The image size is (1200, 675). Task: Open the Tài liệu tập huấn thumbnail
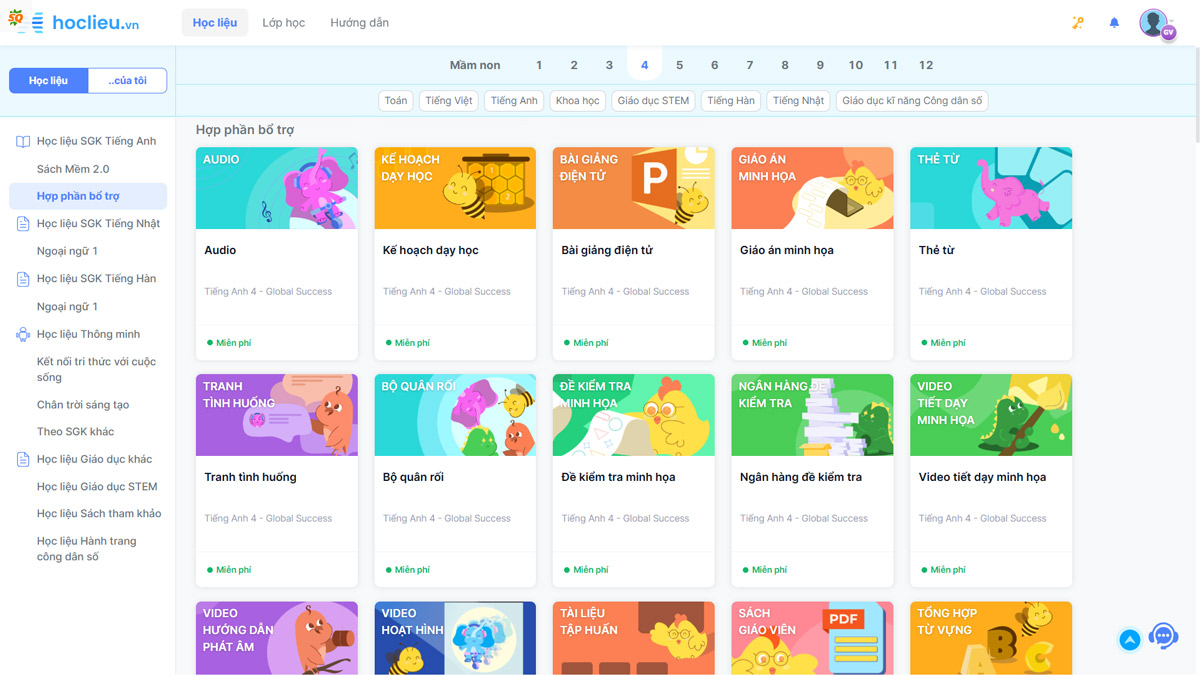pos(634,638)
